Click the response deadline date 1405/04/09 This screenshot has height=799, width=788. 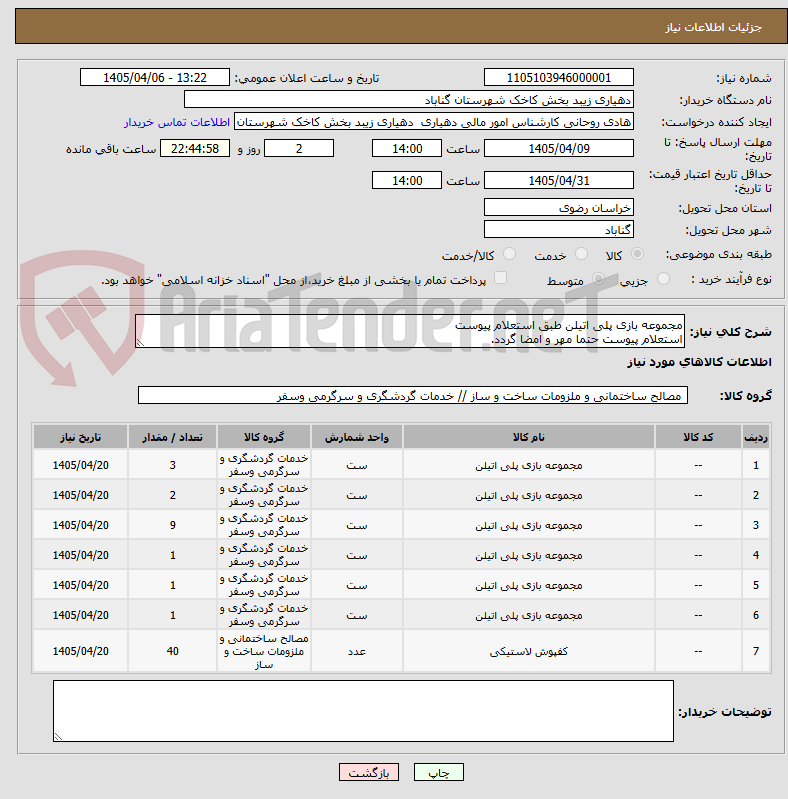[x=559, y=148]
